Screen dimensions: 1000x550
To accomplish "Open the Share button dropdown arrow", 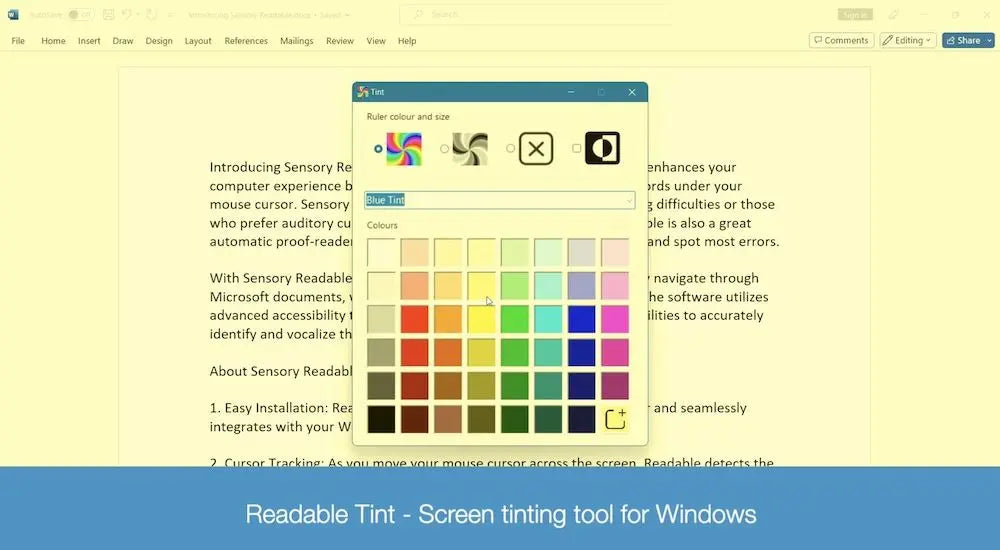I will click(x=989, y=40).
